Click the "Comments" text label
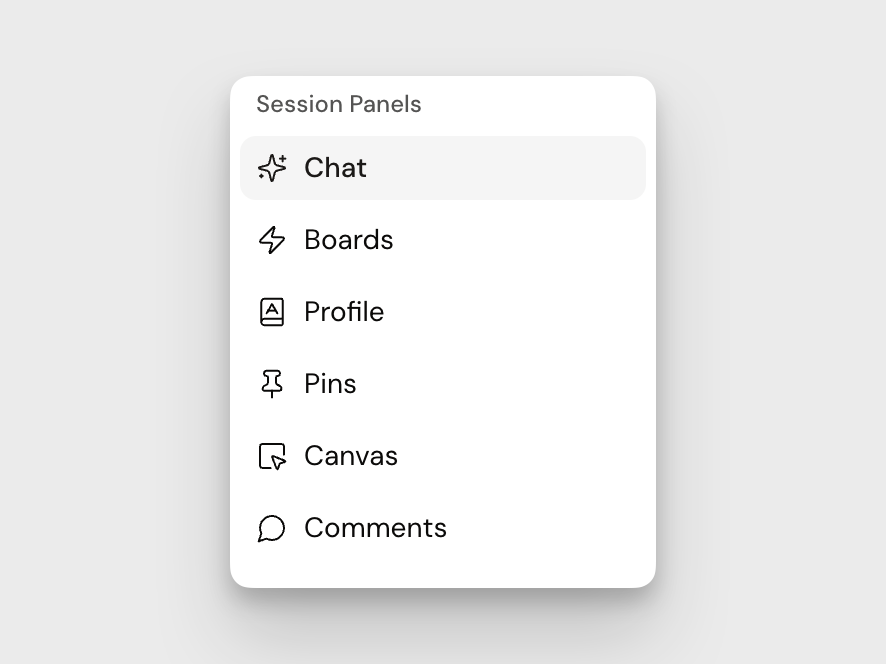Viewport: 886px width, 664px height. point(375,528)
